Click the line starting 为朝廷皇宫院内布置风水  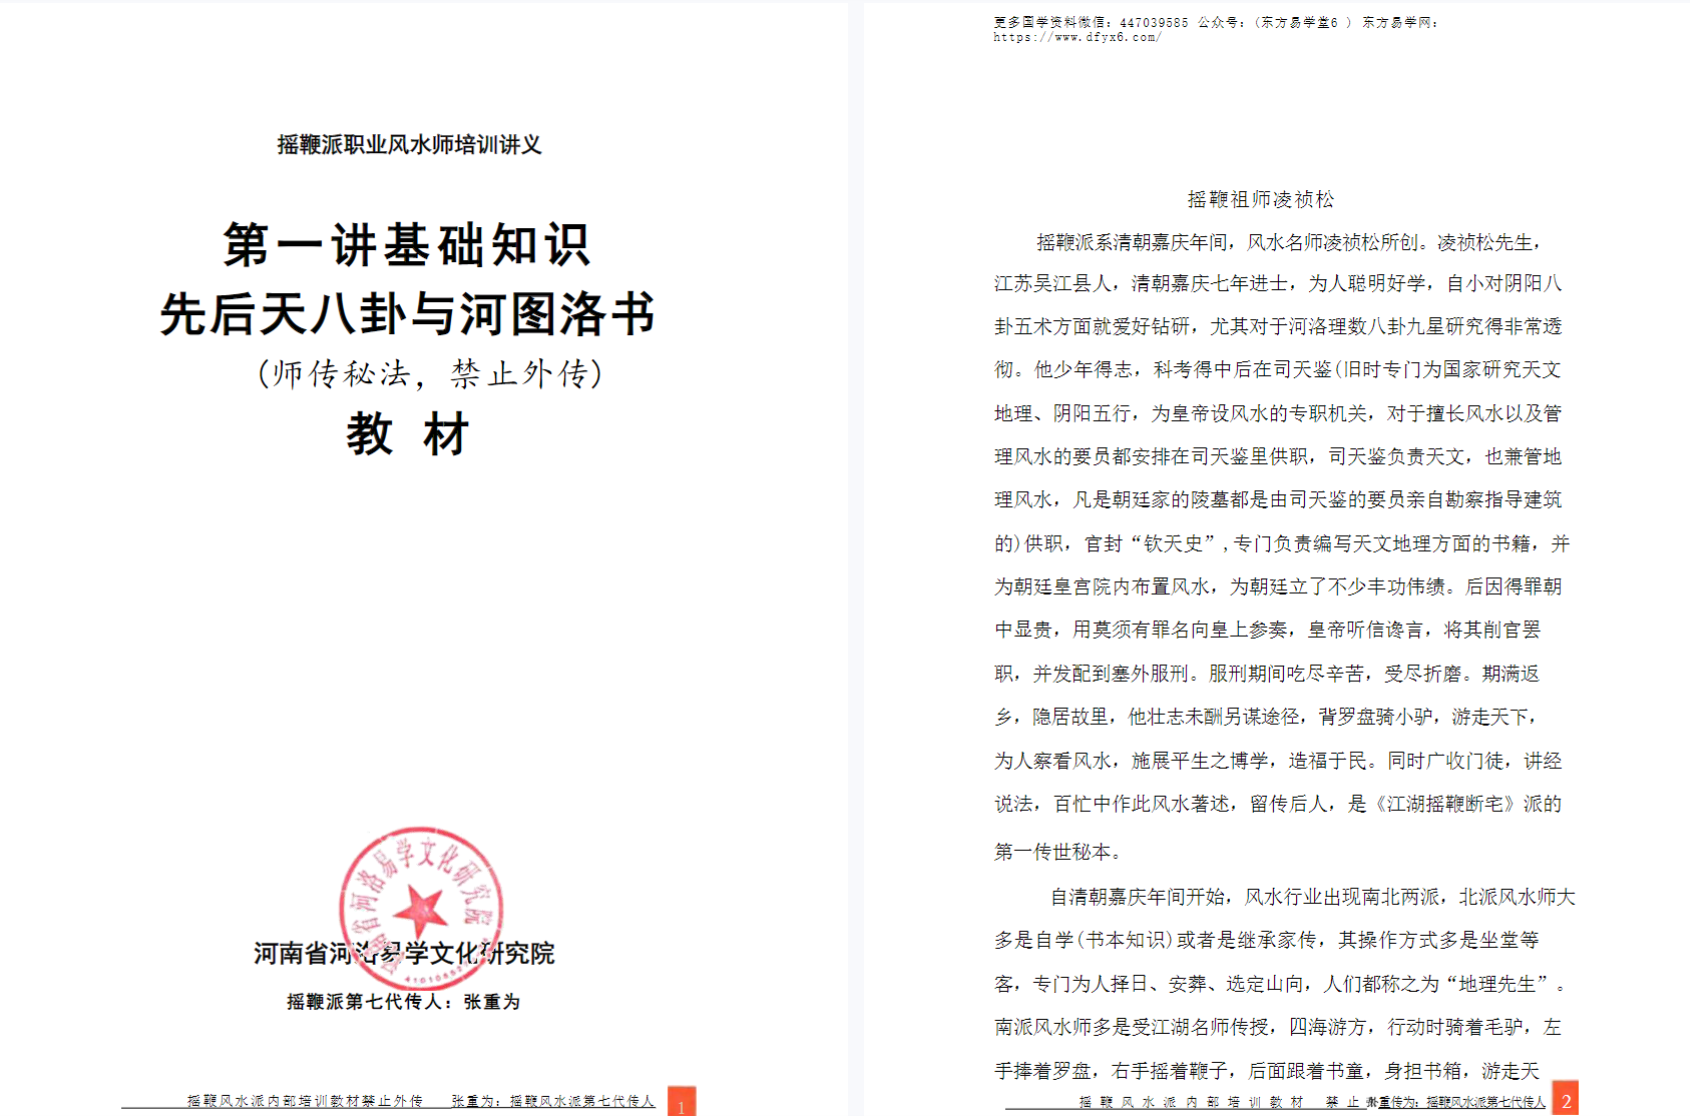[x=1278, y=587]
